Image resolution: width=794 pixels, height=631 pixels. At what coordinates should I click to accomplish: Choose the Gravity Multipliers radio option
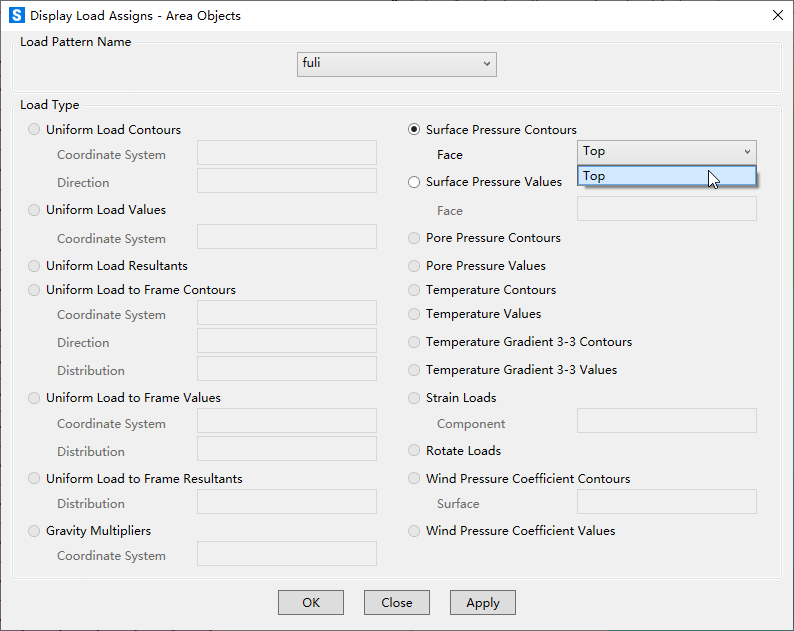pos(34,531)
